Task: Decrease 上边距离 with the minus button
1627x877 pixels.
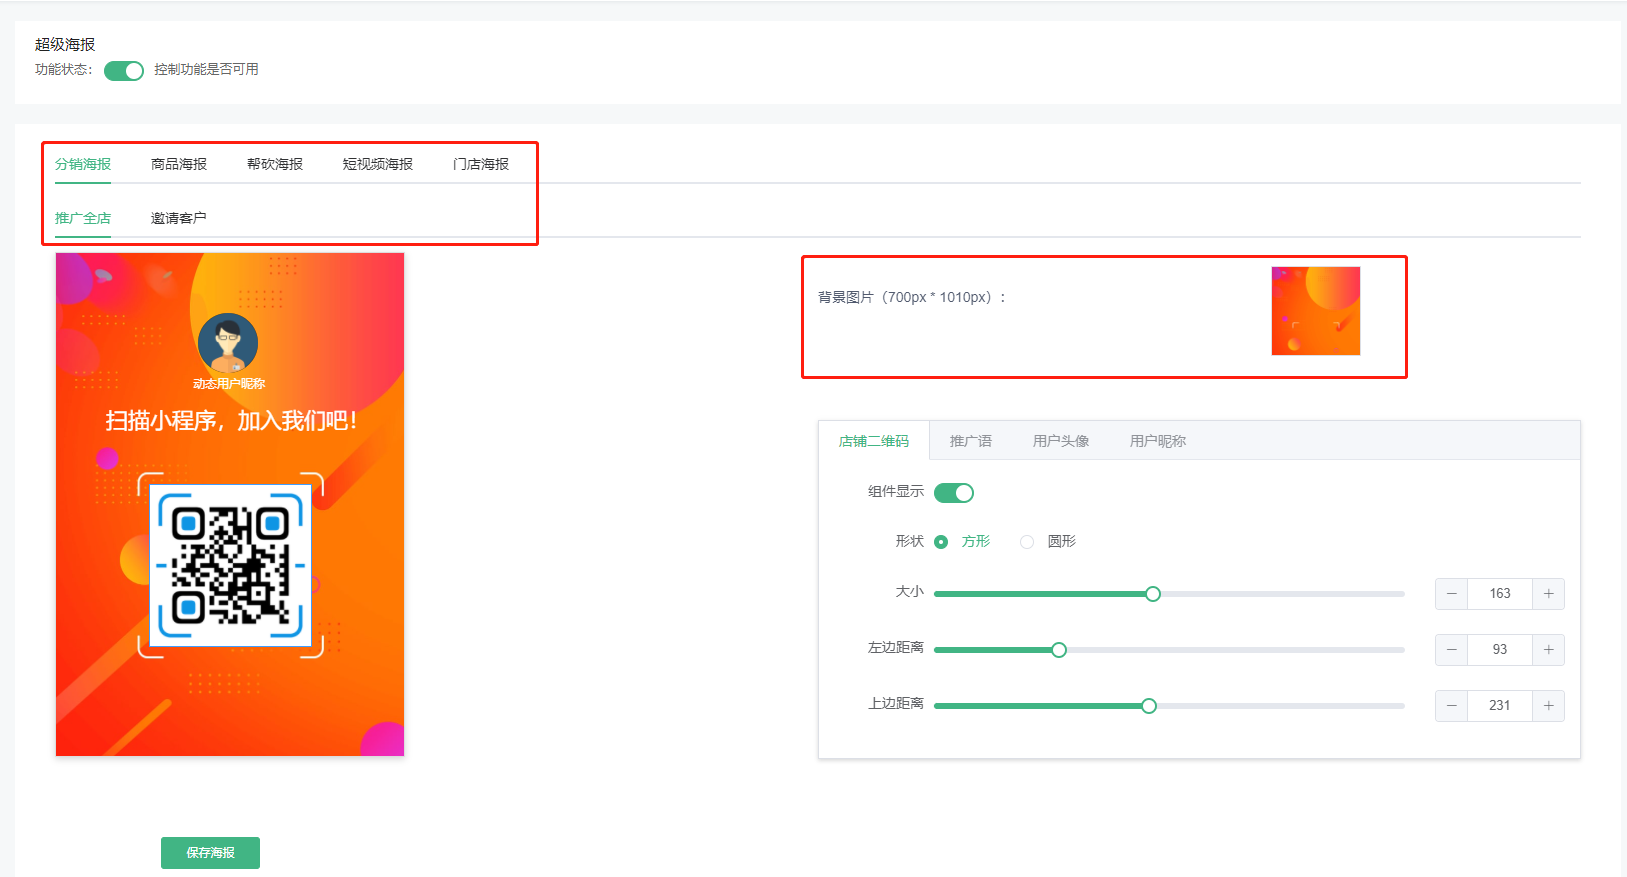Action: tap(1452, 706)
